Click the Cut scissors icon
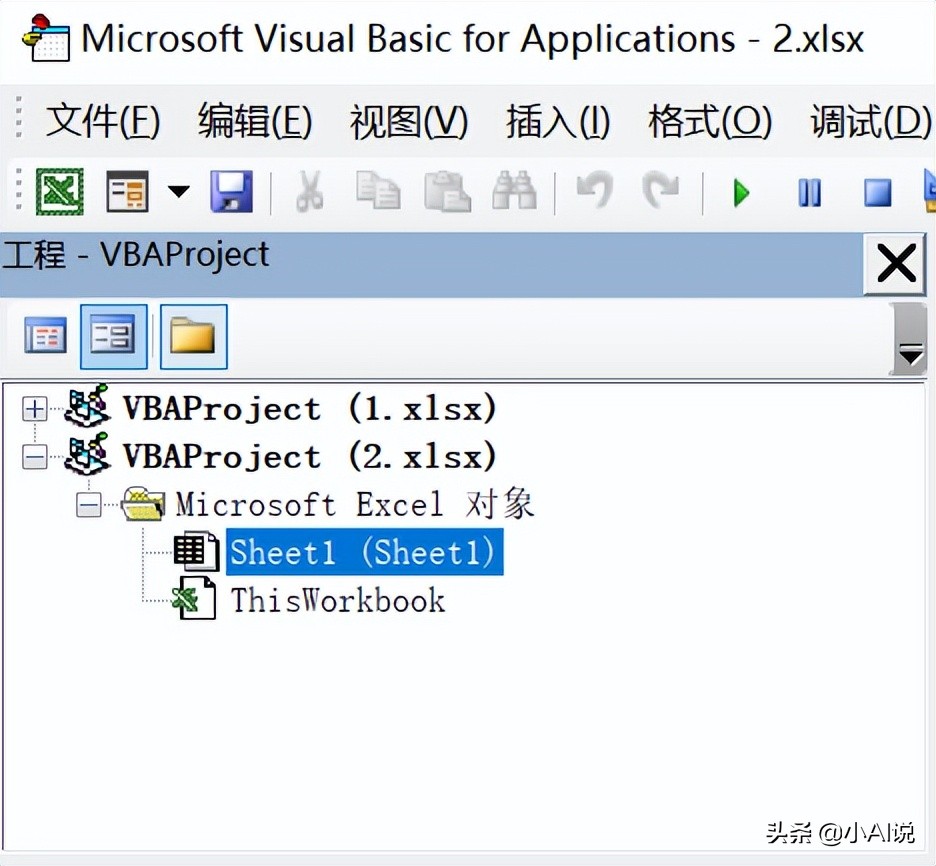The image size is (936, 866). click(x=310, y=191)
